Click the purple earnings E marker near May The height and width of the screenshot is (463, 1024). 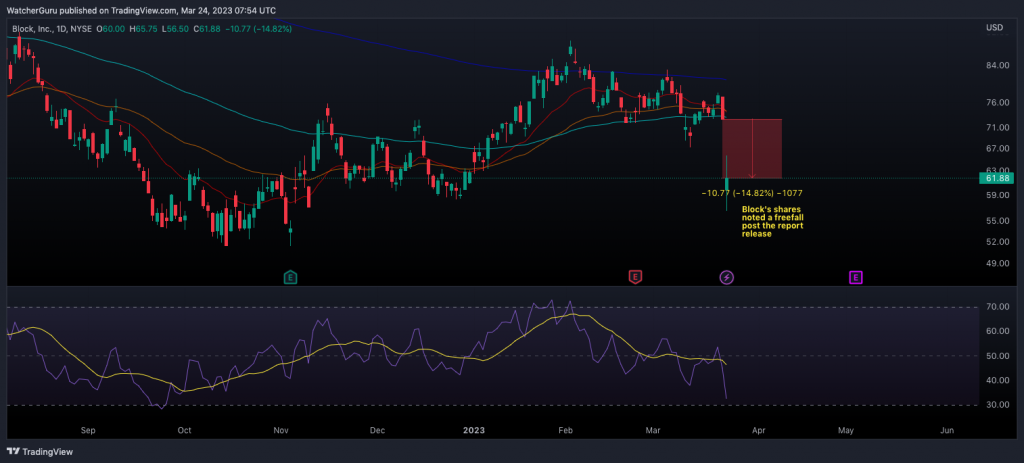(x=856, y=278)
